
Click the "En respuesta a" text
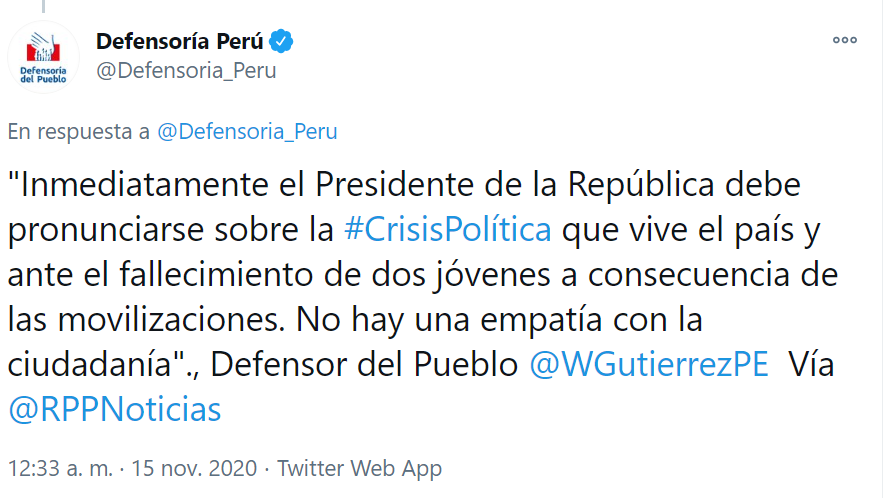click(x=78, y=132)
